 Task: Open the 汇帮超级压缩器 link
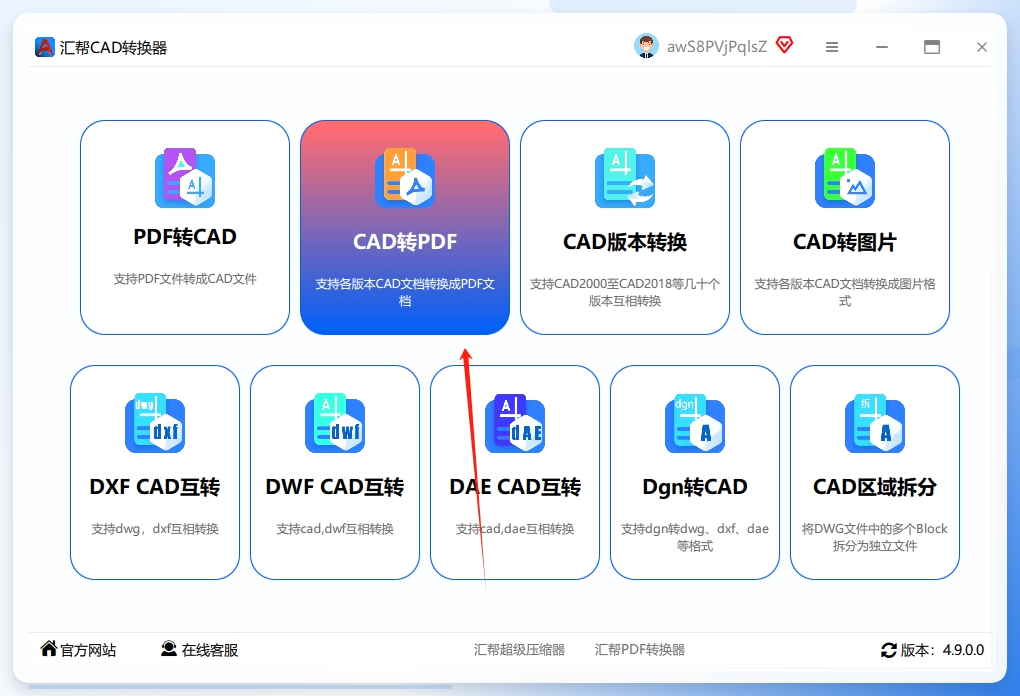click(519, 649)
